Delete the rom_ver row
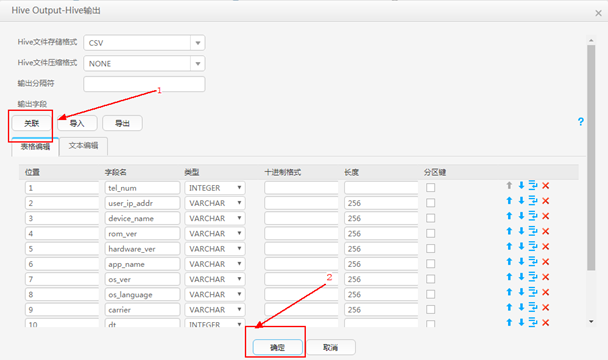Viewport: 608px width, 360px height. [x=546, y=231]
